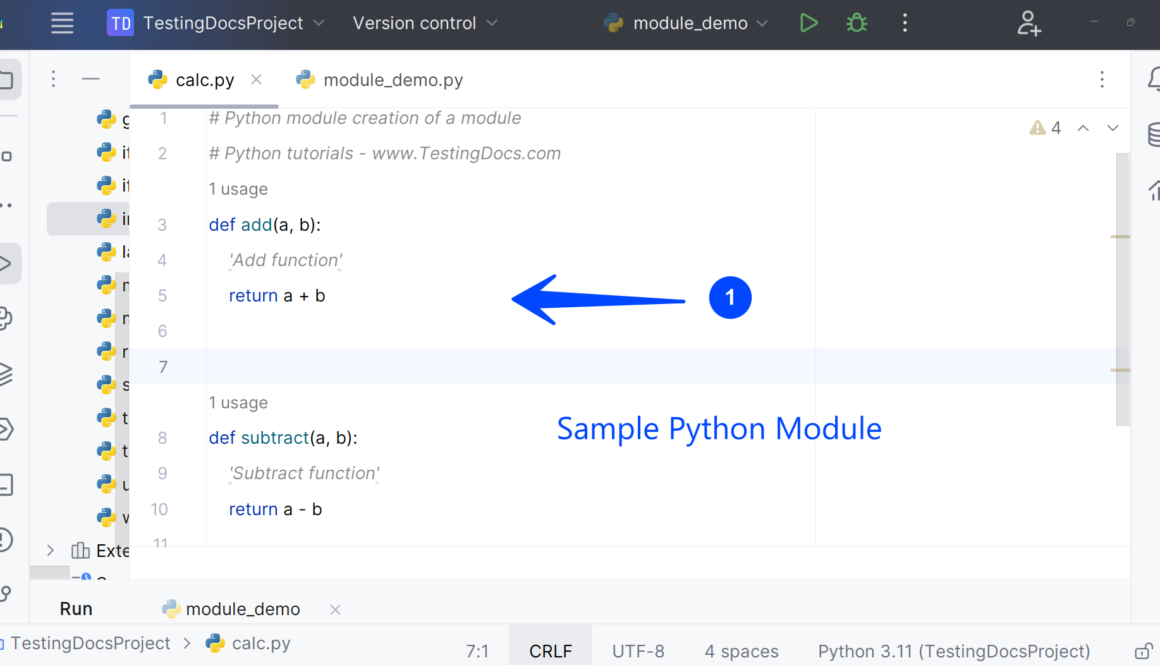The image size is (1160, 665).
Task: Click the editor vertical scrollbar
Action: pos(1122,290)
